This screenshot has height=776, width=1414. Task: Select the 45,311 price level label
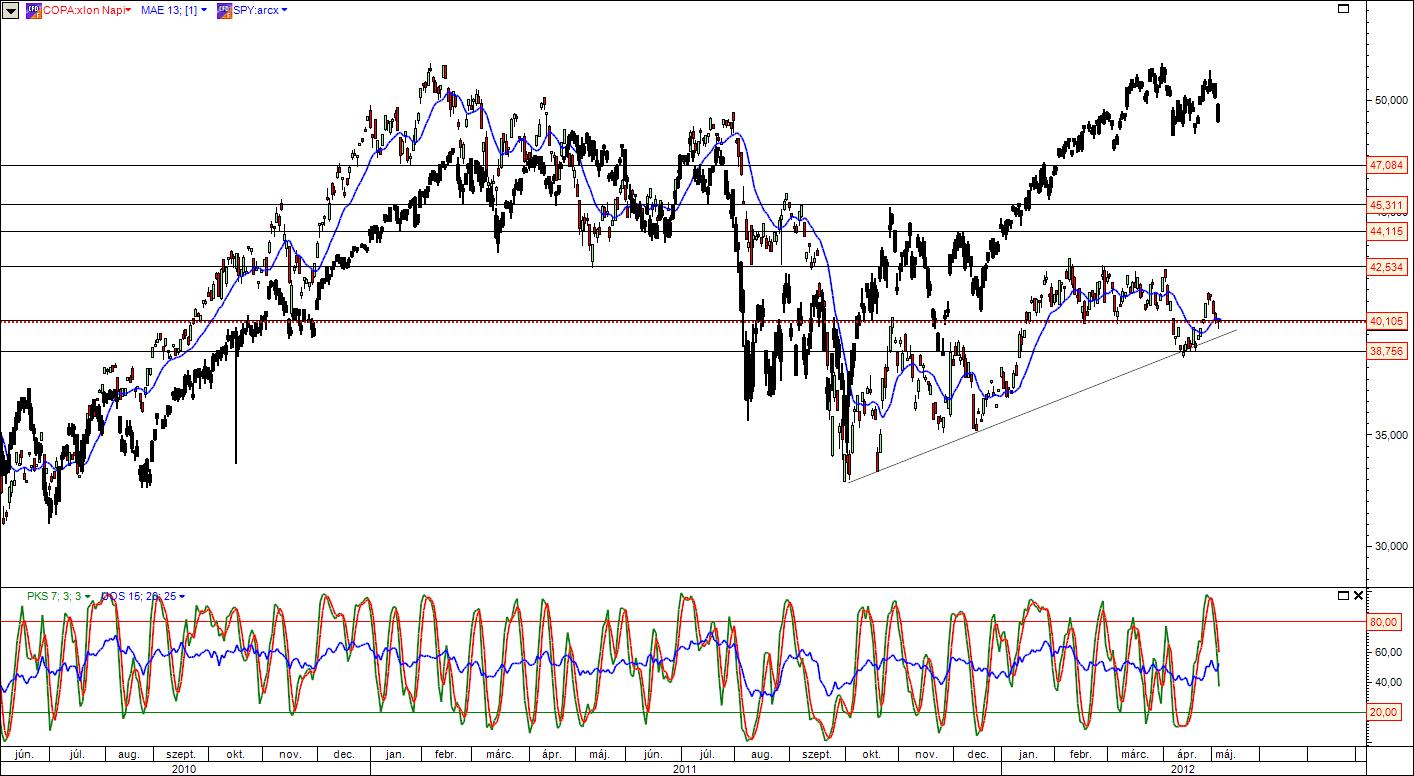tap(1387, 205)
